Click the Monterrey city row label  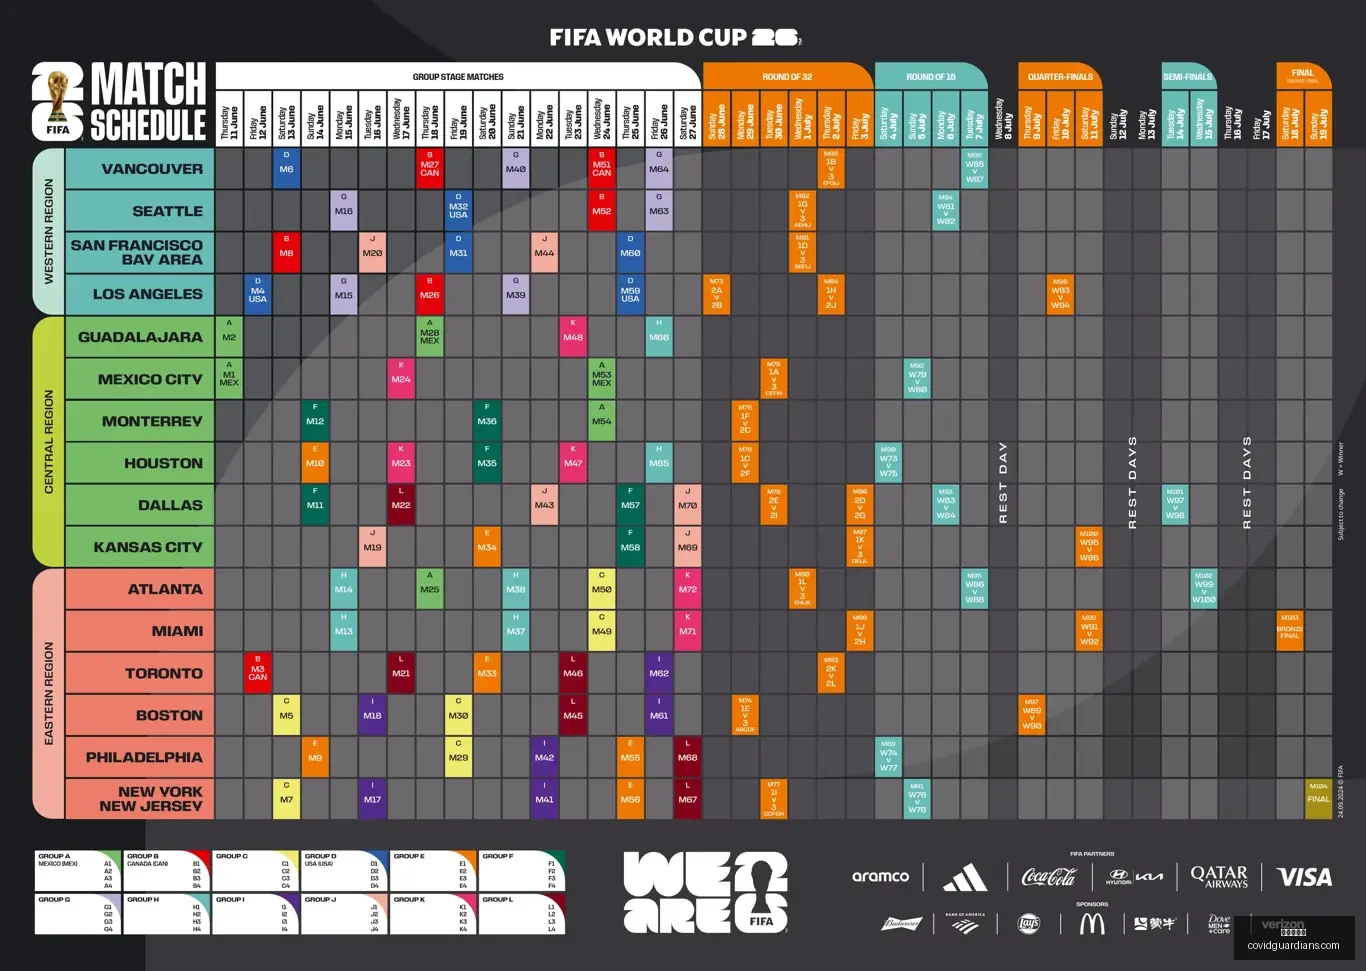coord(140,421)
